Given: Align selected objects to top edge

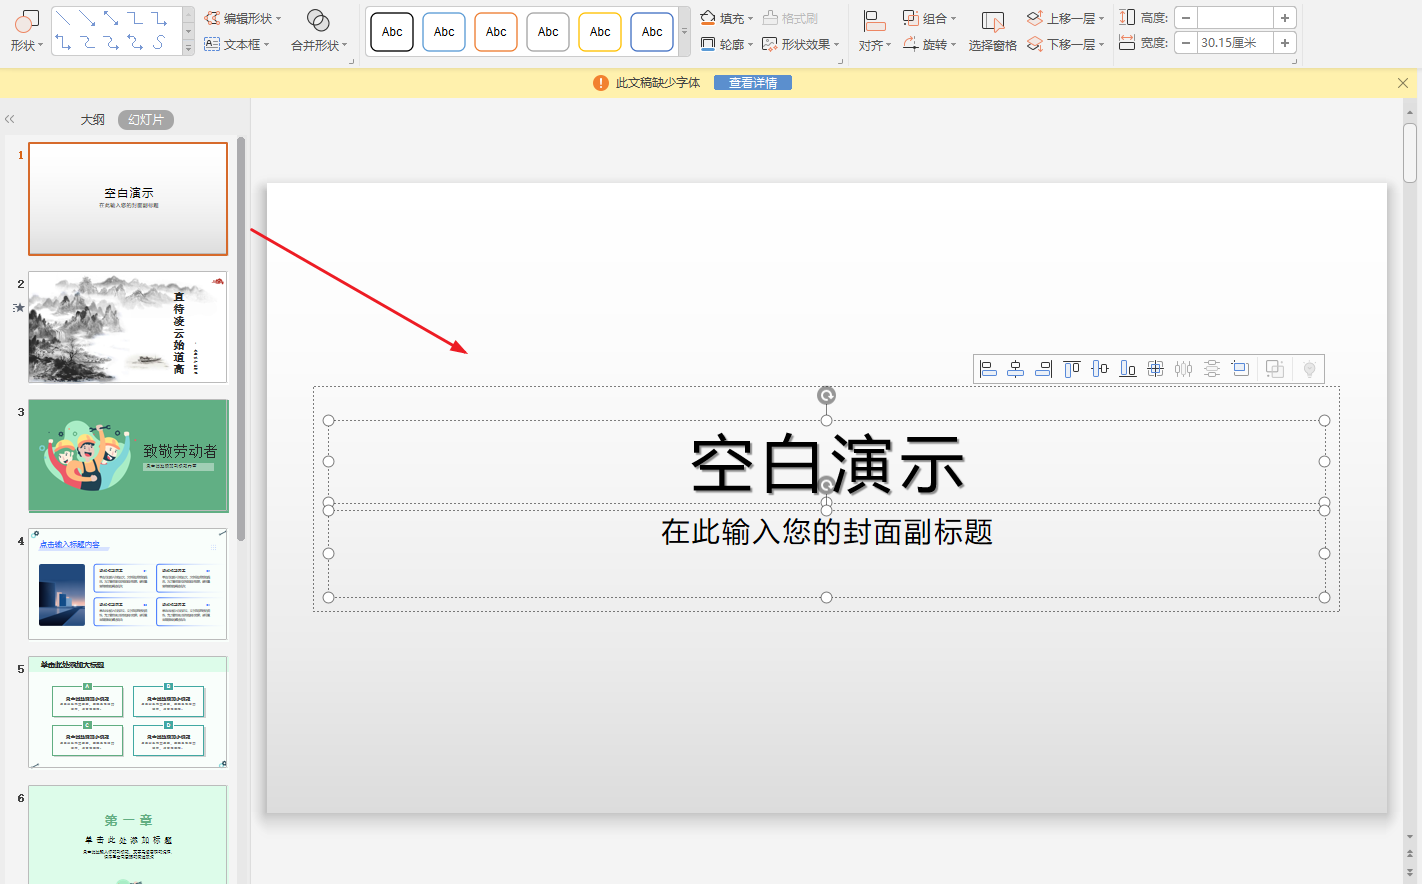Looking at the screenshot, I should 1071,369.
